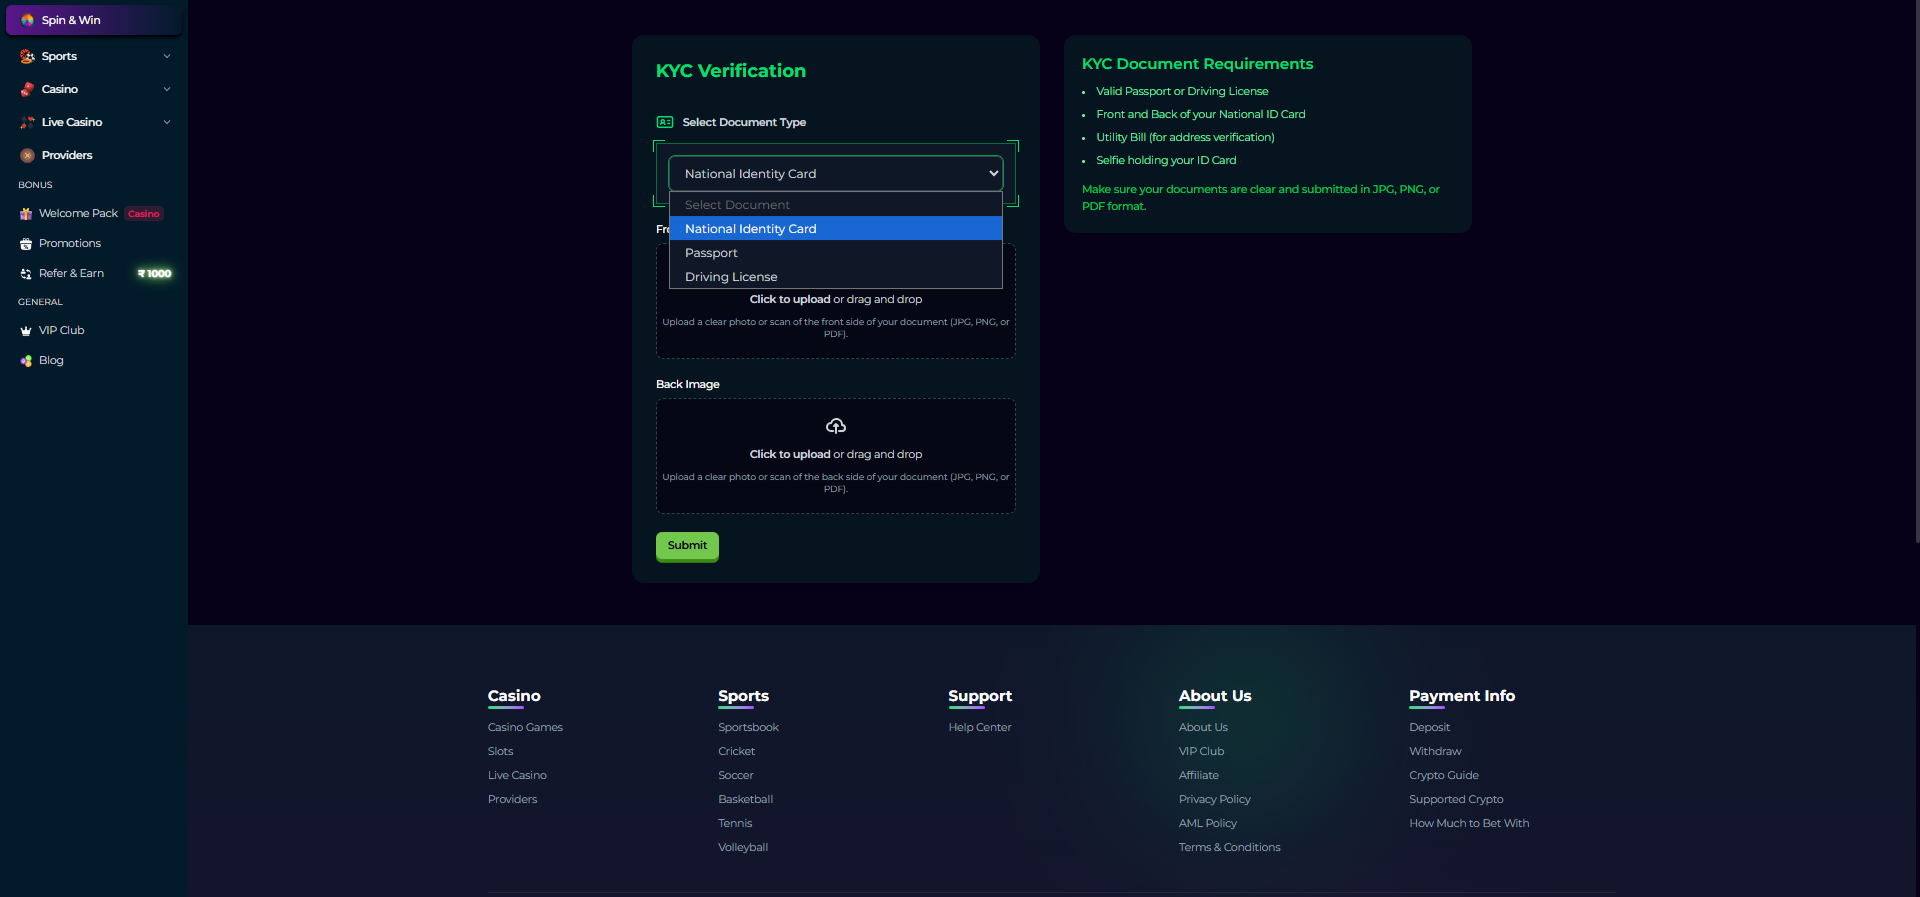Click the Refer & Earn icon
Image resolution: width=1920 pixels, height=897 pixels.
26,274
